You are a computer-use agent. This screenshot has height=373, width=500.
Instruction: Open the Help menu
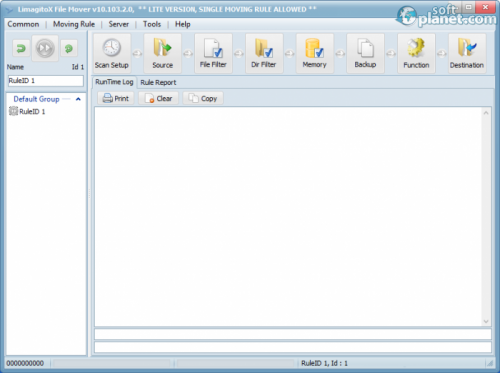[x=183, y=24]
